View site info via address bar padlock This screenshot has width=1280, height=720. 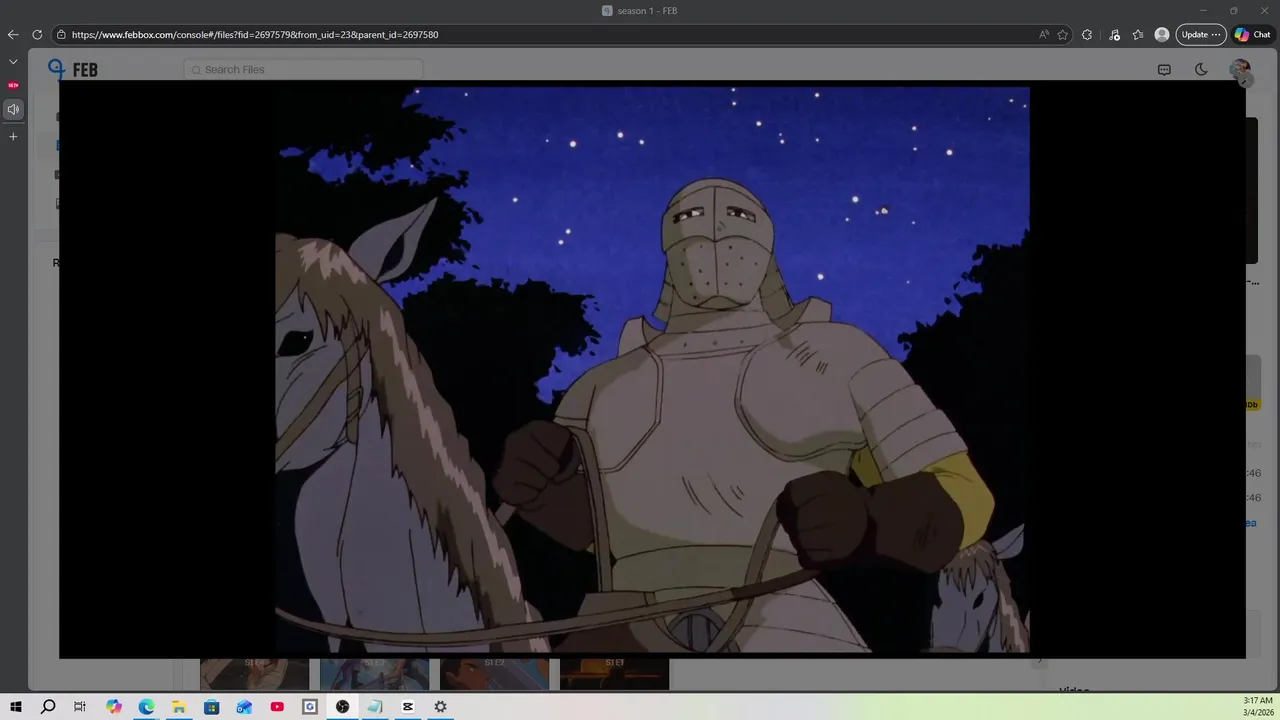61,34
